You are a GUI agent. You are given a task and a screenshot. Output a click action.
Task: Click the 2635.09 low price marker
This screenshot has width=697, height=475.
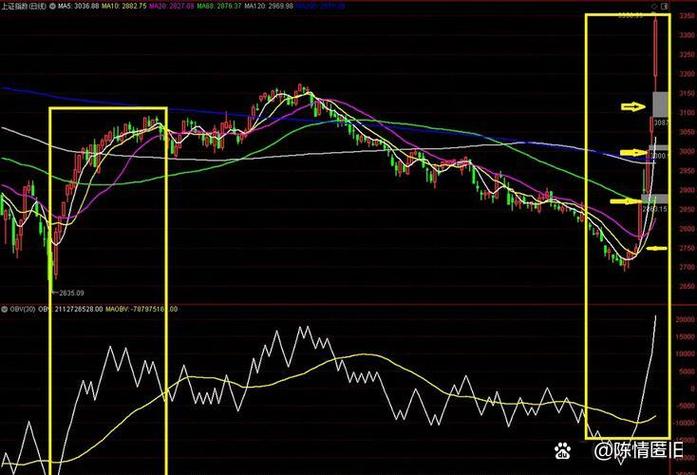pos(68,294)
